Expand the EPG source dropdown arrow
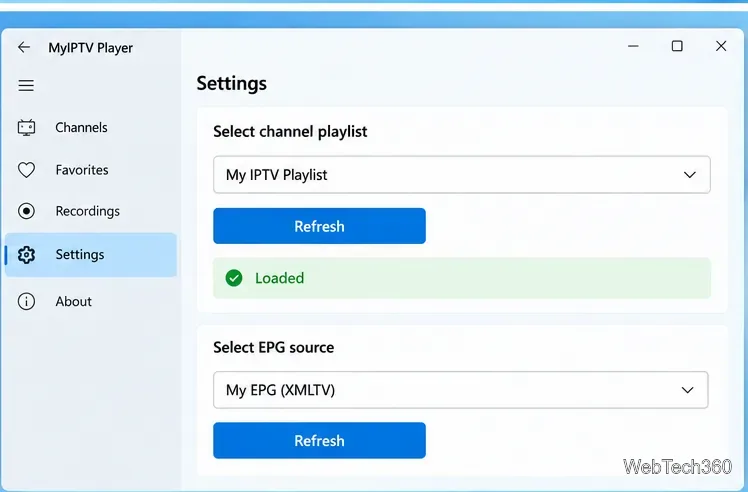The image size is (748, 492). (687, 390)
